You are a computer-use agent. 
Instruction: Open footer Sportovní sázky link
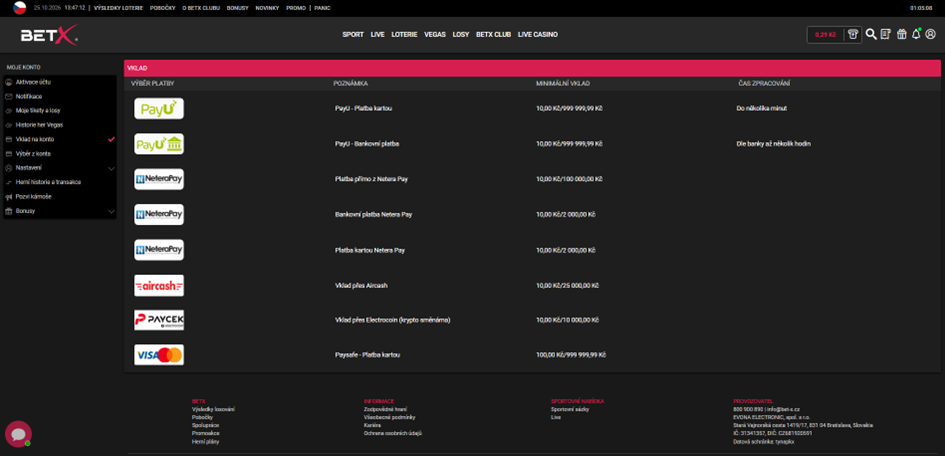570,409
